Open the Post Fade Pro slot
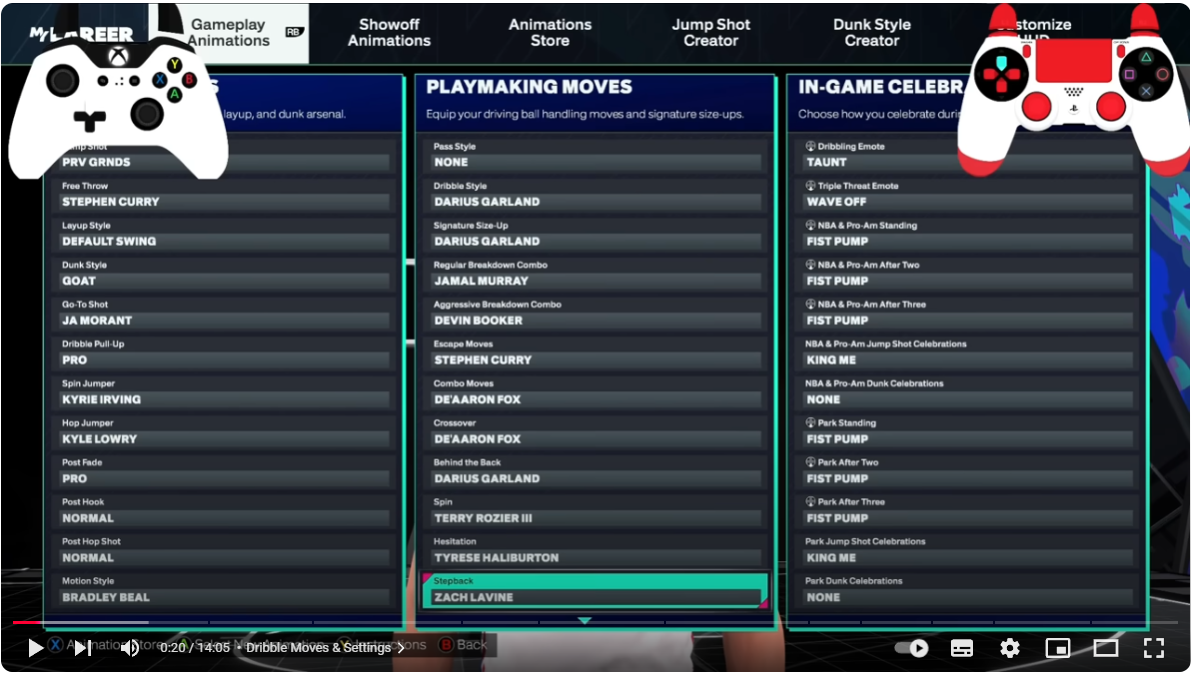 coord(223,472)
